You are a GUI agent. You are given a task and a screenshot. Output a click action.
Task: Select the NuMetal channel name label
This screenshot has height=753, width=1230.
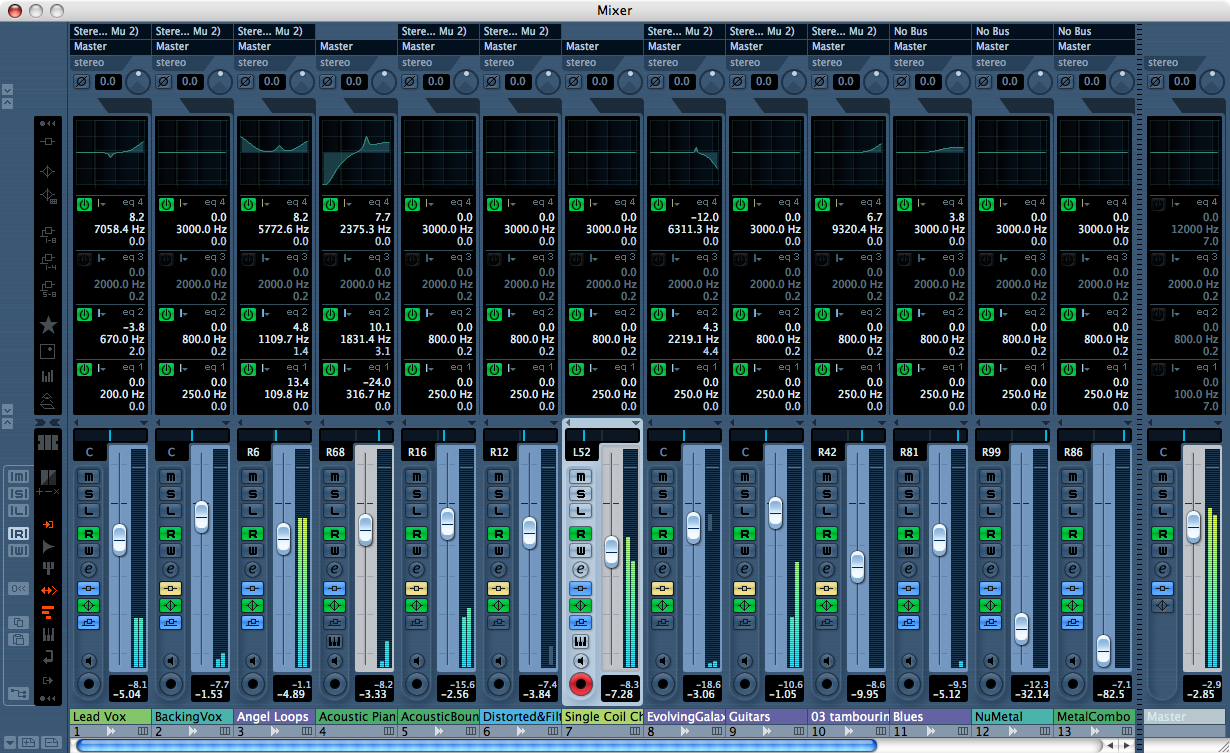click(x=1012, y=717)
